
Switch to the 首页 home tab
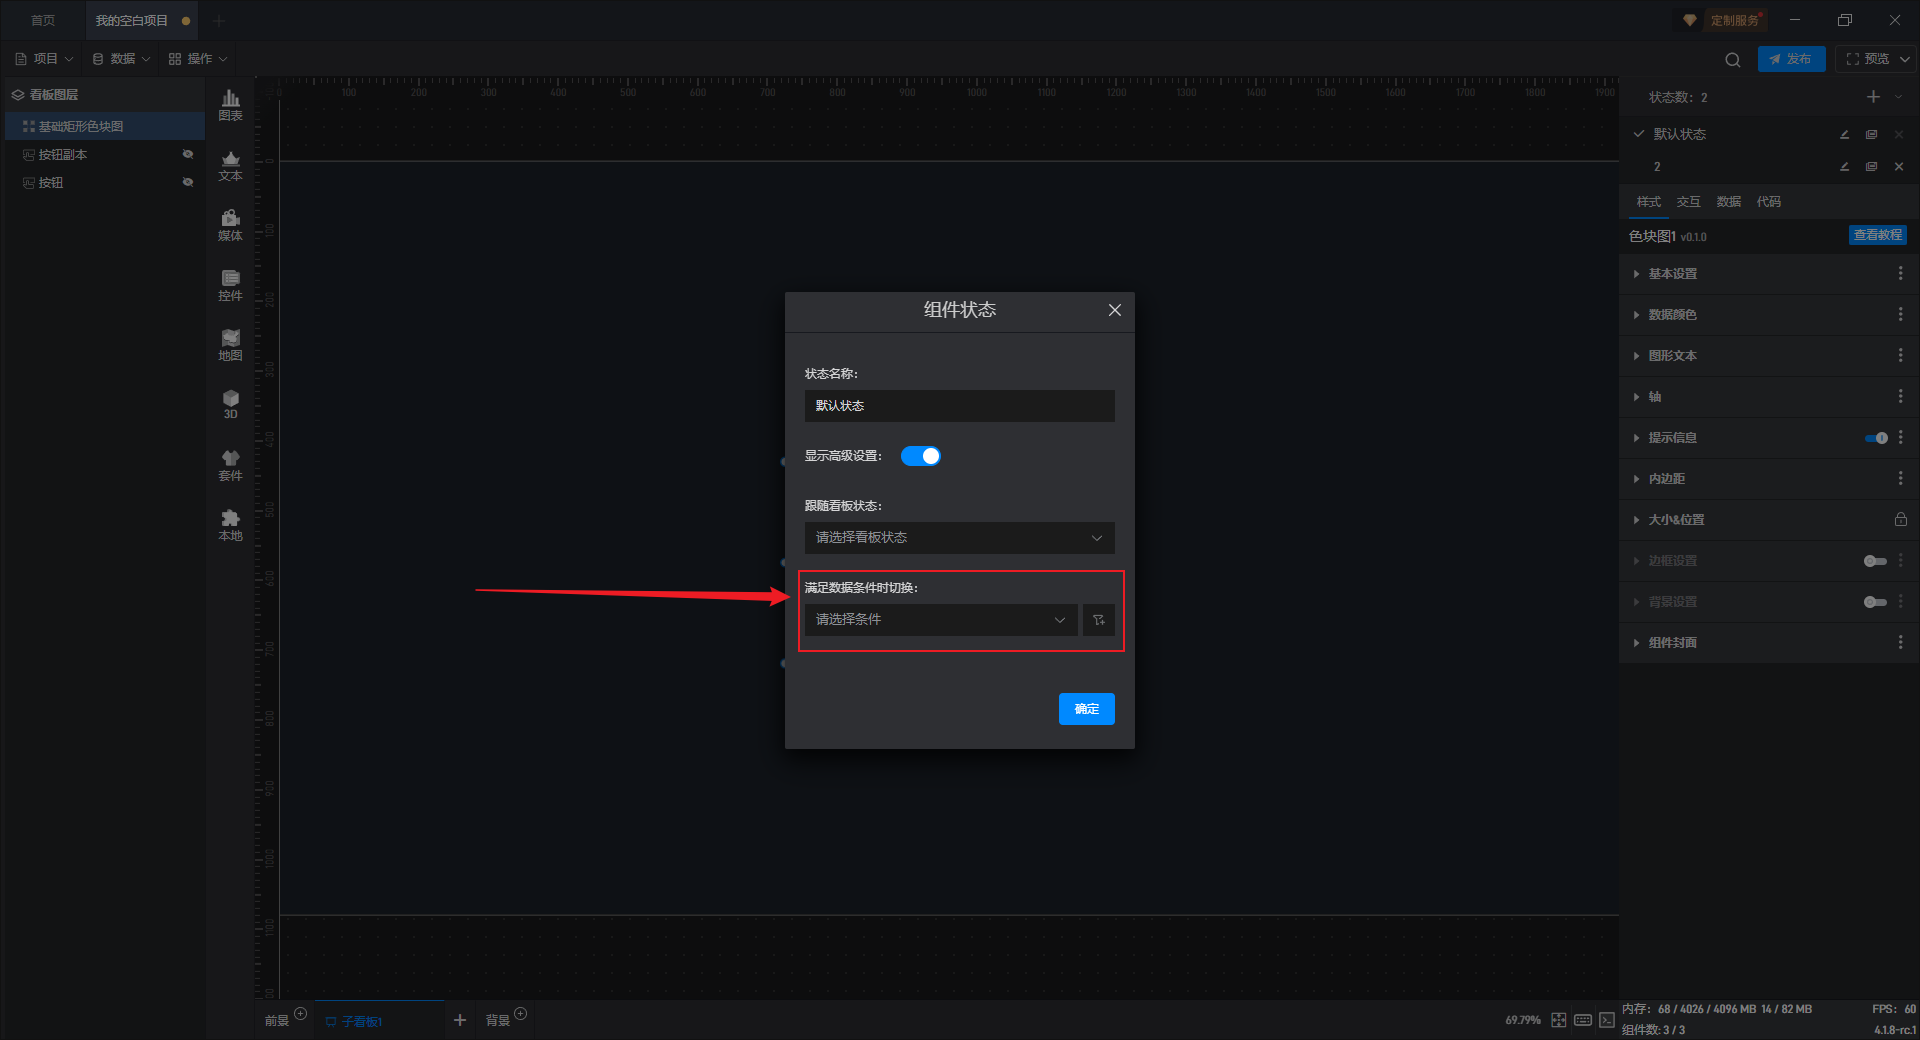[43, 20]
